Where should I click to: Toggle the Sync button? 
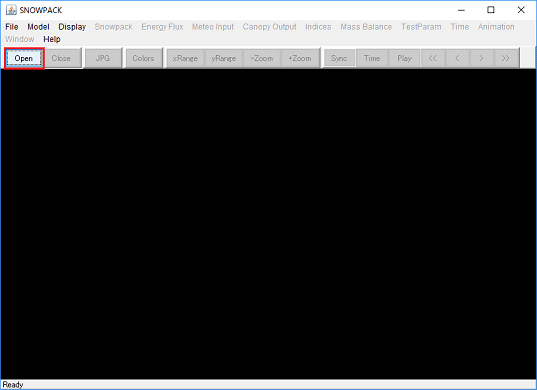339,58
